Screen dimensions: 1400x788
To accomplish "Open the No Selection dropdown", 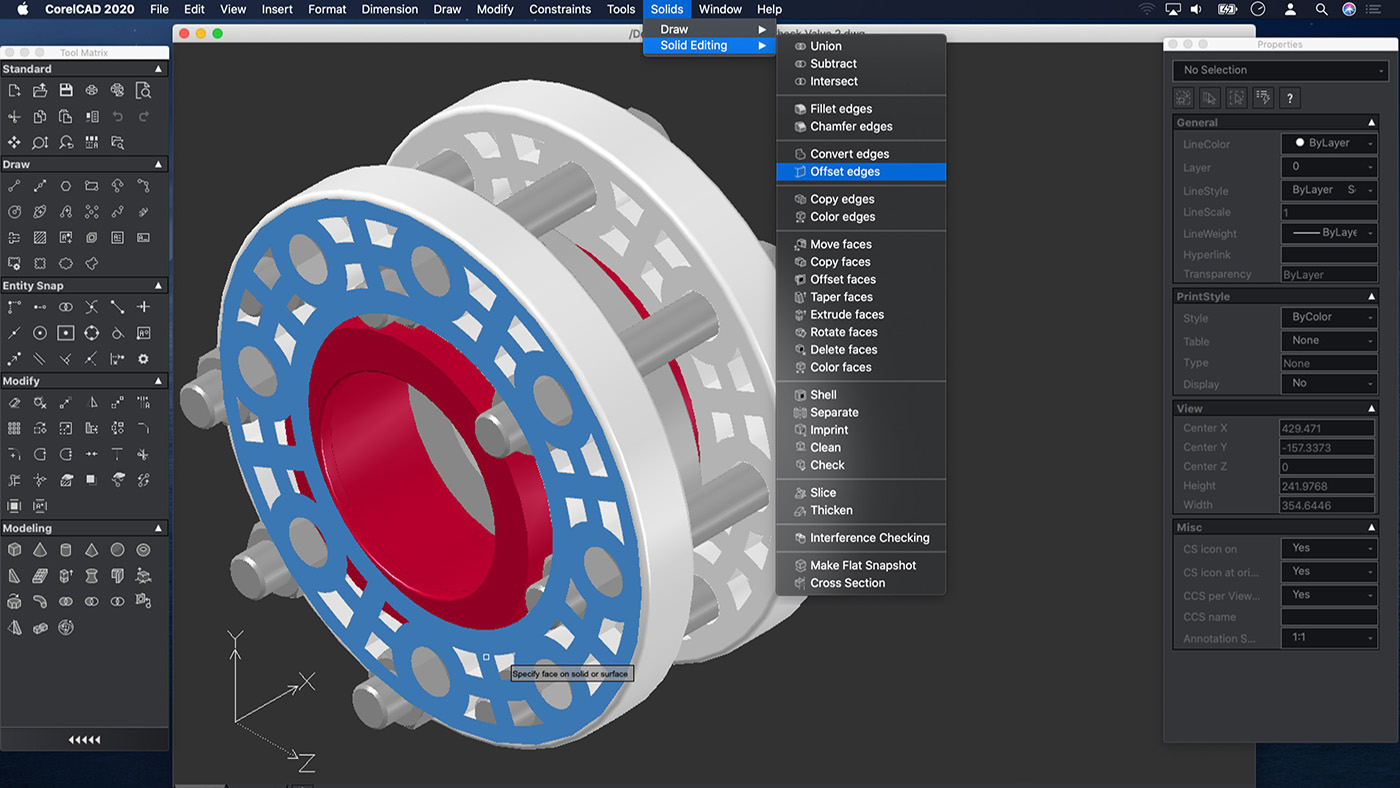I will click(1280, 70).
